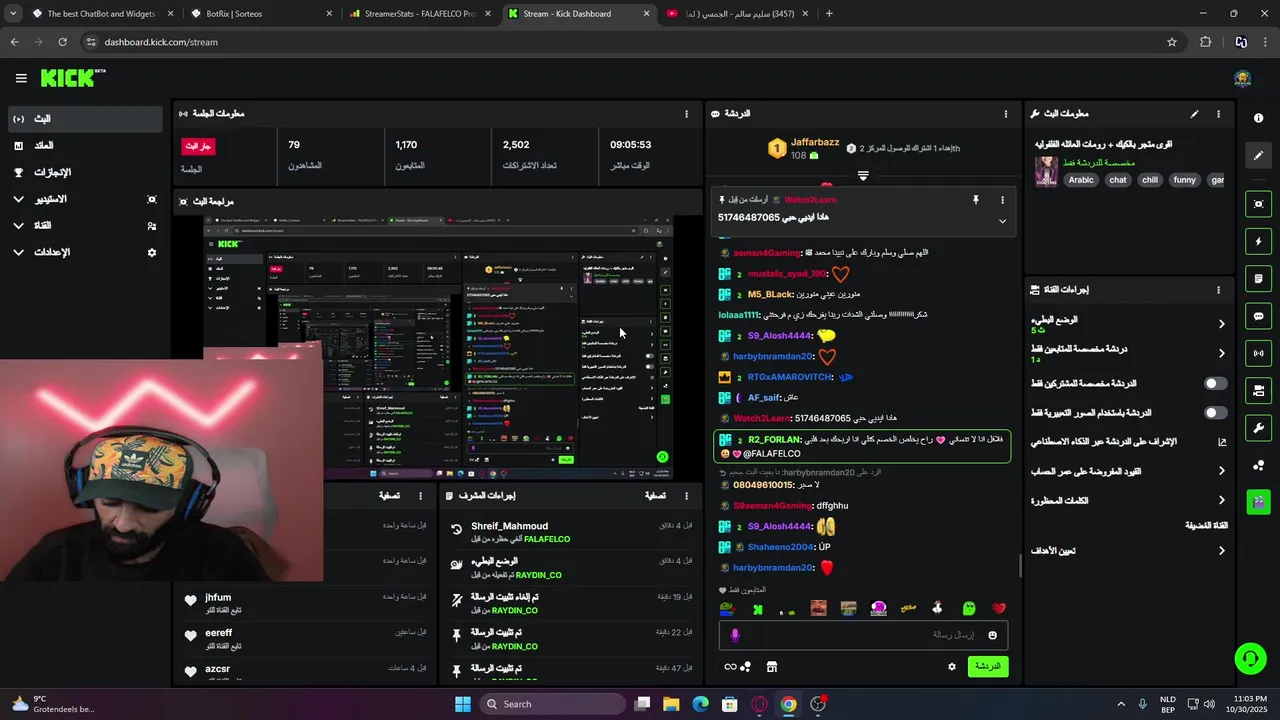Click the info icon in the right rail
Screen dimensions: 1280x720
[1258, 118]
